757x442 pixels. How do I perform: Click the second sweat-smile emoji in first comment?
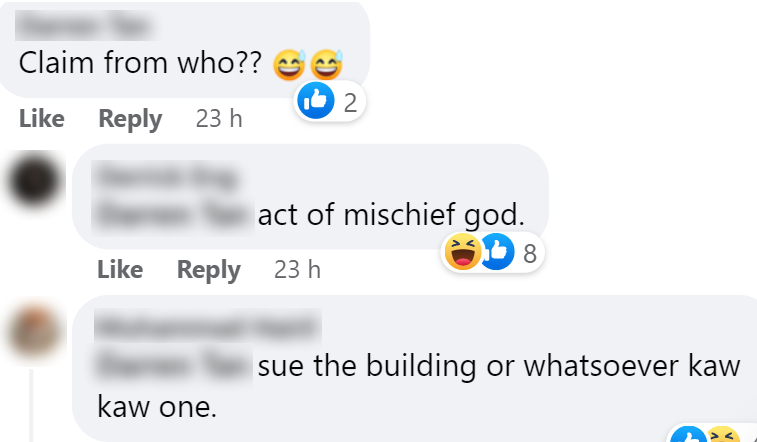(x=326, y=66)
